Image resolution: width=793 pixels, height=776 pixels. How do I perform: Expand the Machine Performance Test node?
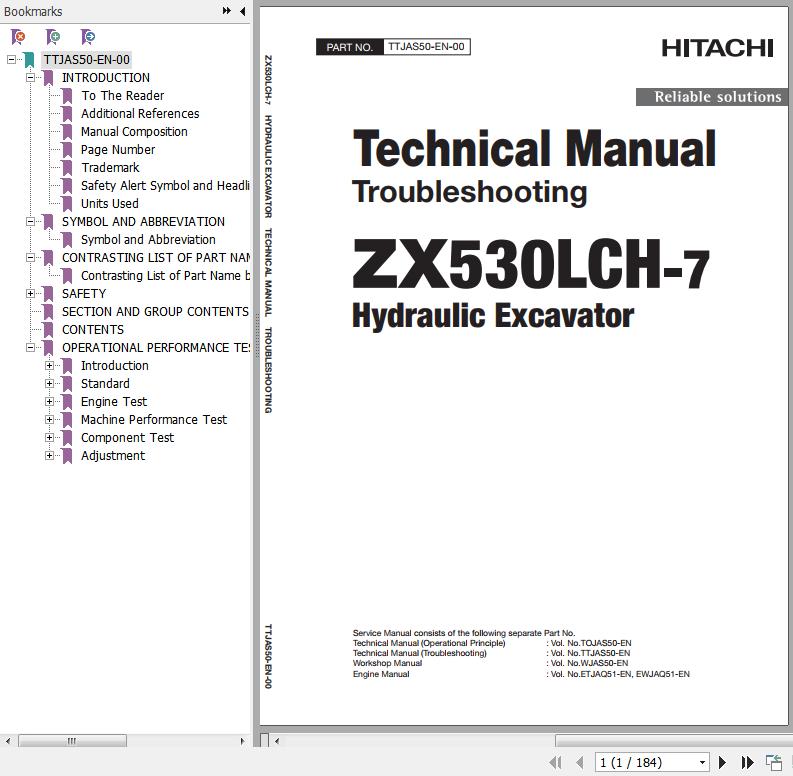[49, 419]
